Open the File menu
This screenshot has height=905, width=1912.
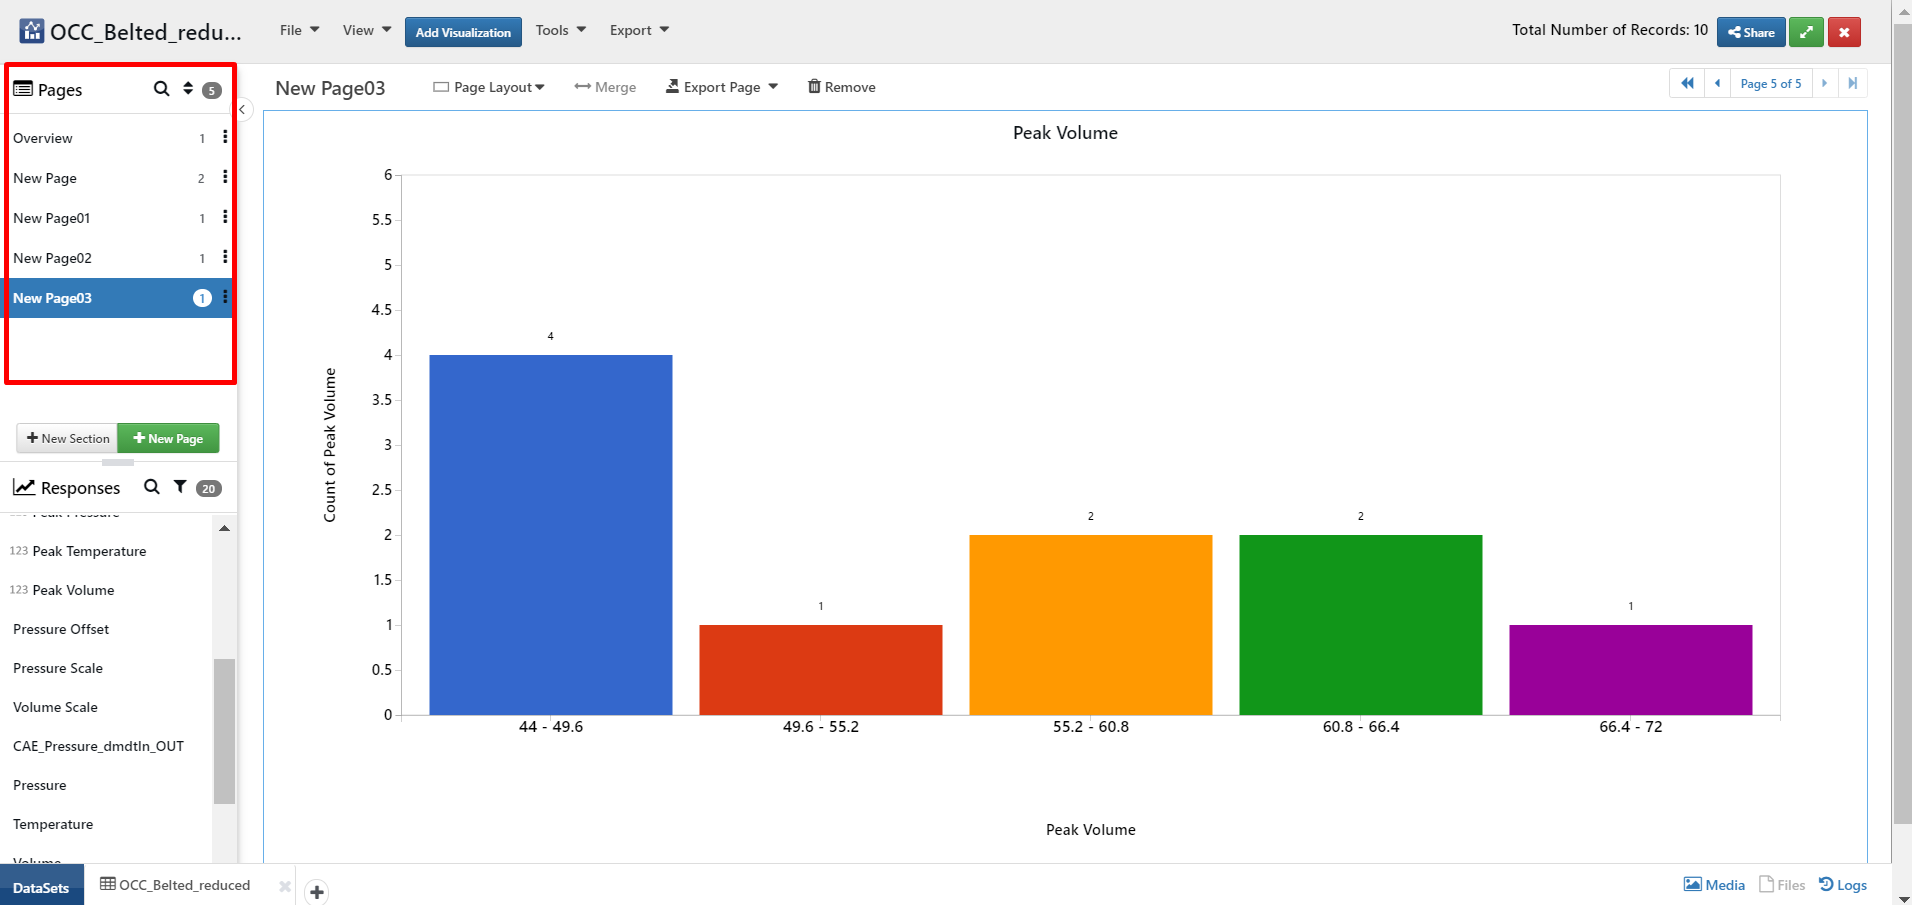click(299, 31)
